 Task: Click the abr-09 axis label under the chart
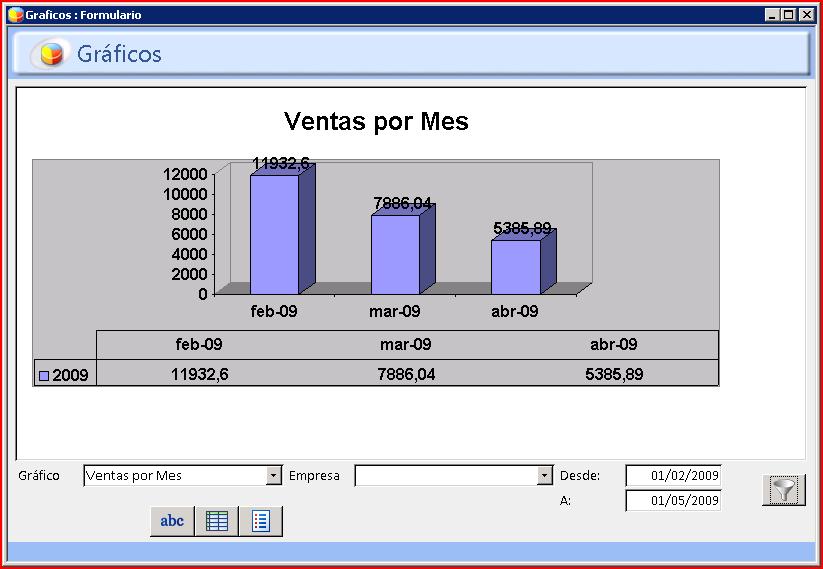click(515, 311)
